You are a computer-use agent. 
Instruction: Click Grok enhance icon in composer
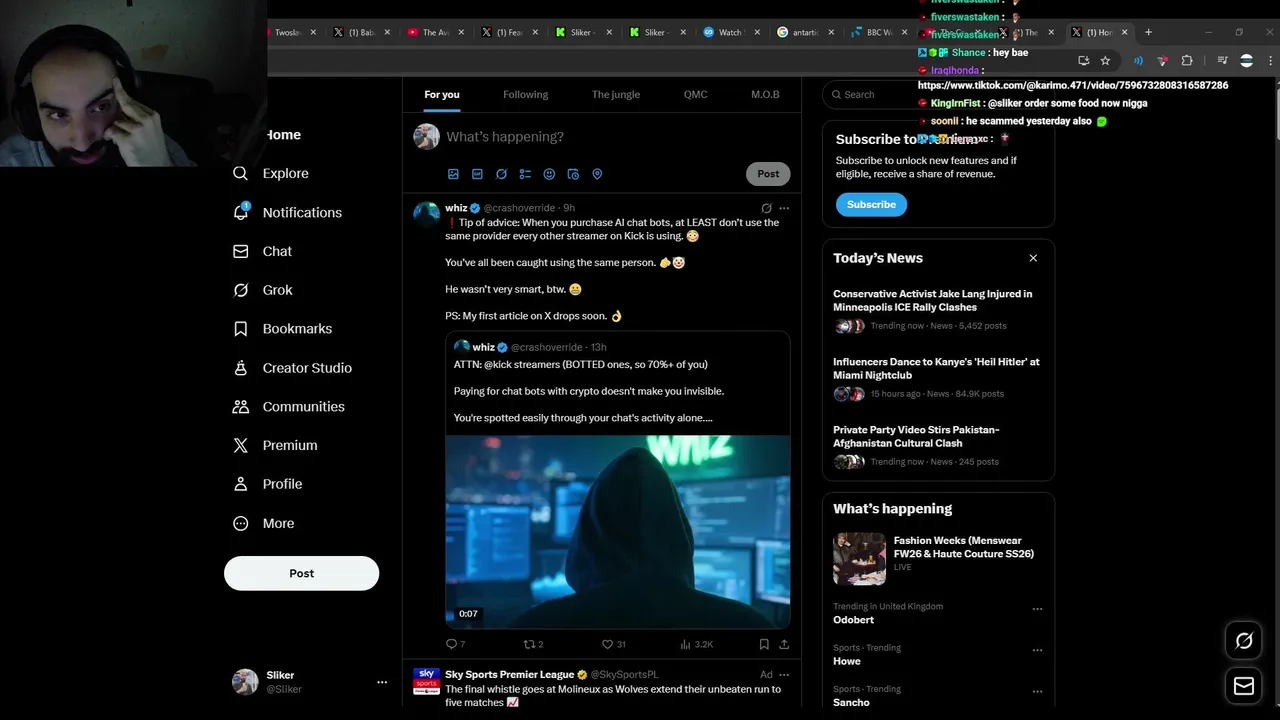(501, 174)
